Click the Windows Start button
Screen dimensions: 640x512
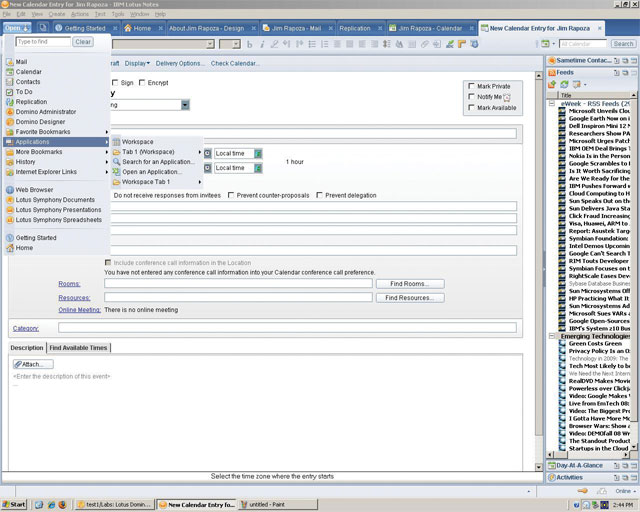(x=14, y=505)
